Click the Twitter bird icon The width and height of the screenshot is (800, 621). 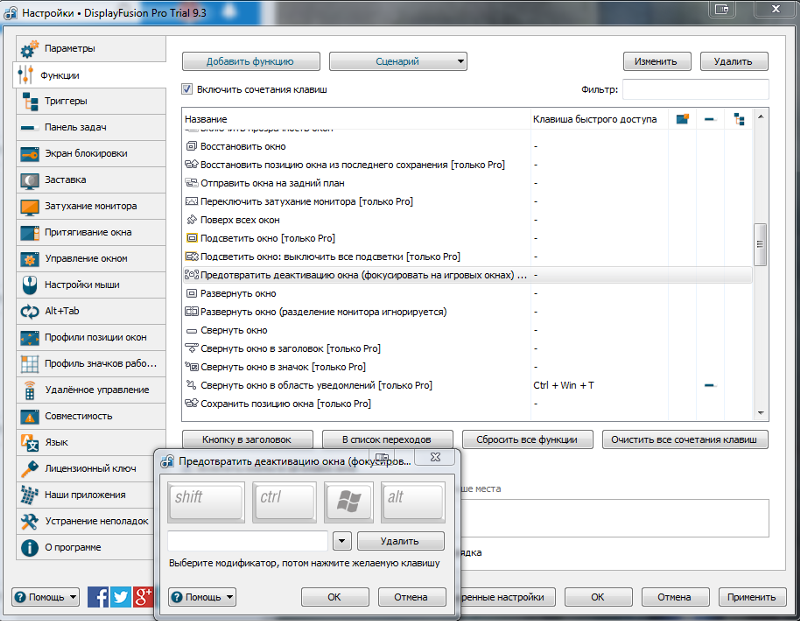coord(121,597)
